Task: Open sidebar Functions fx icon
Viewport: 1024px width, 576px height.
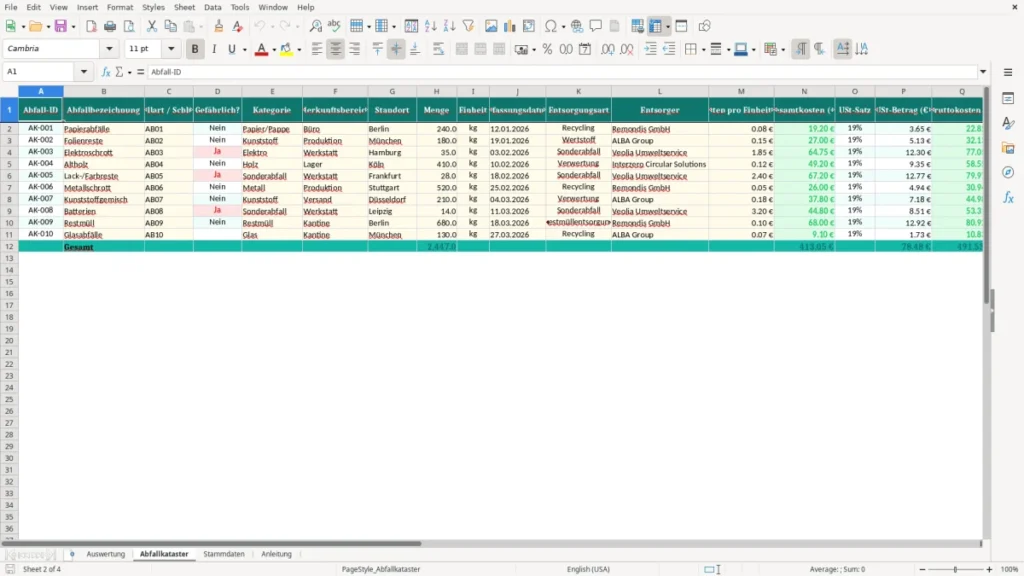Action: tap(1008, 197)
